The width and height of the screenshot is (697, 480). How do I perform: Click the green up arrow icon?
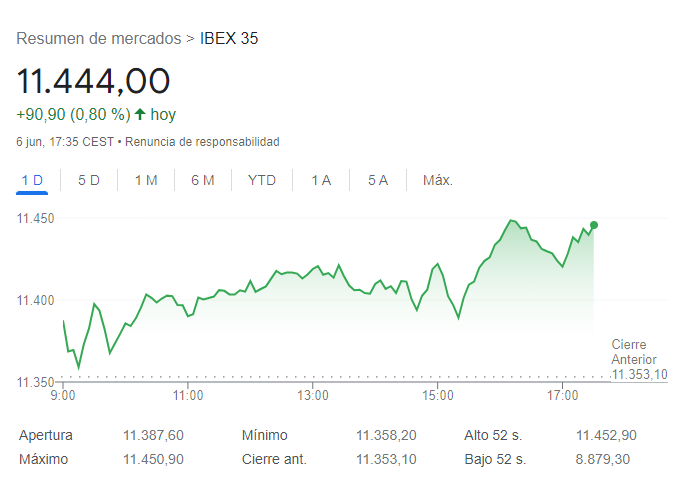pos(140,114)
